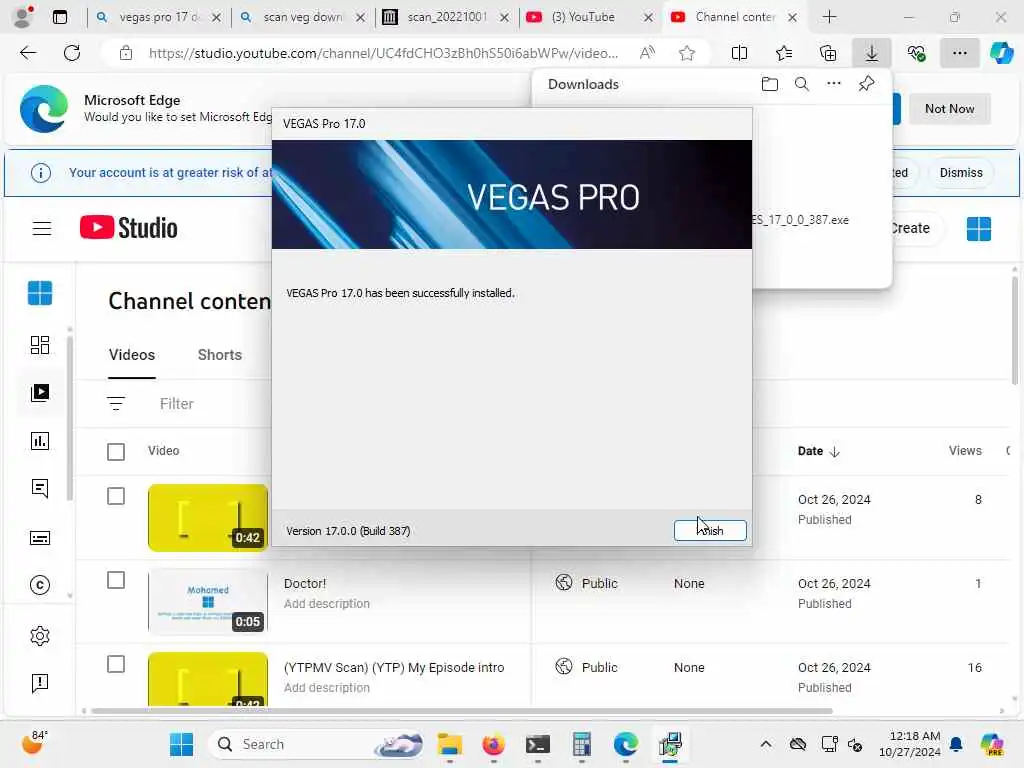Open Analytics icon in Studio sidebar

[x=40, y=441]
